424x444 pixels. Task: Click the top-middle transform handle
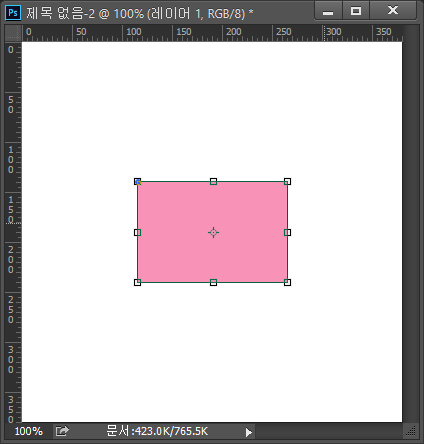pos(213,181)
